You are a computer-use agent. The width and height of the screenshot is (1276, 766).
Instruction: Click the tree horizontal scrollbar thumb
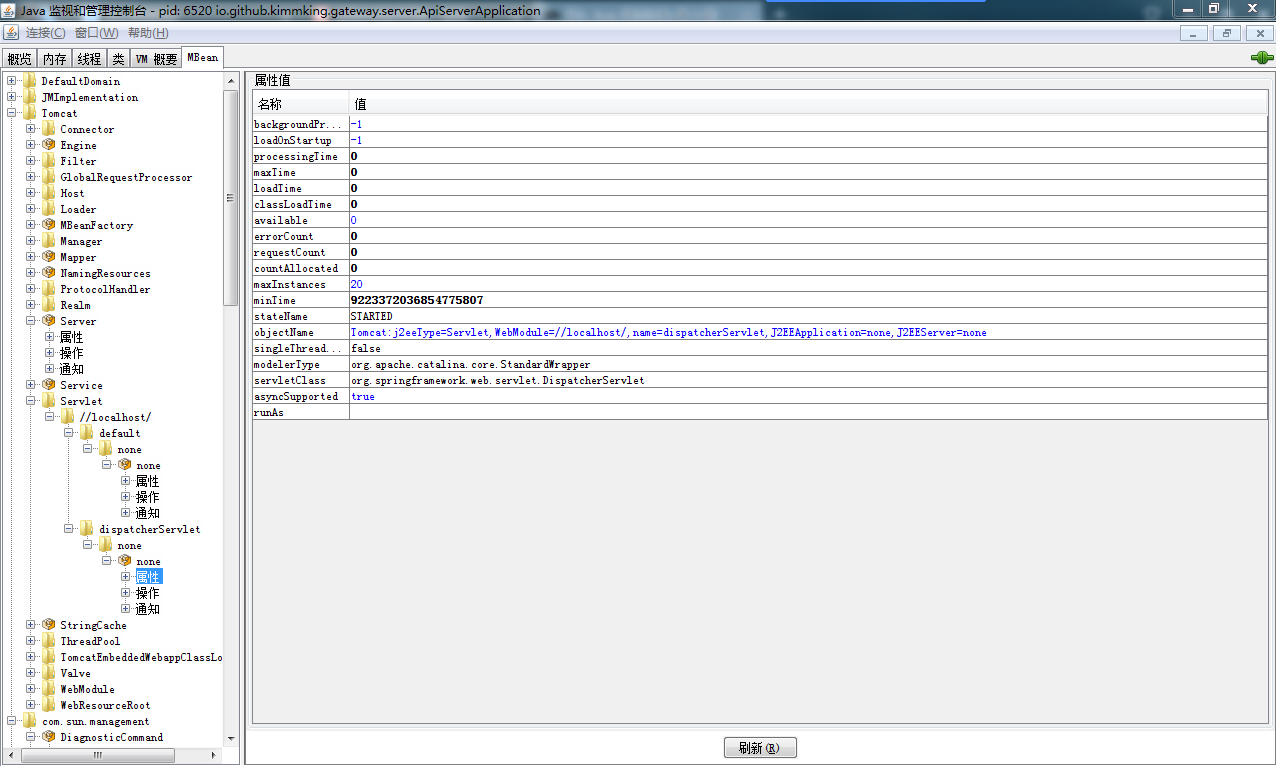click(98, 756)
